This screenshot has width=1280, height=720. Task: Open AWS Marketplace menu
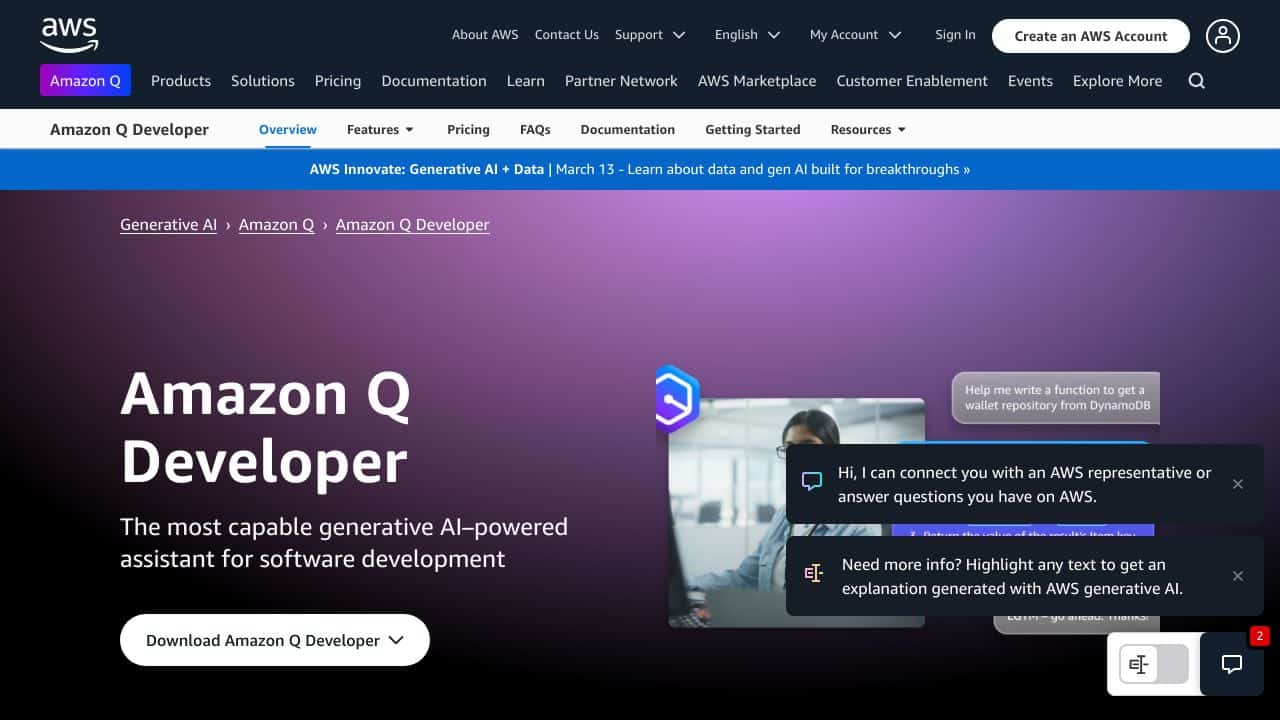pyautogui.click(x=757, y=81)
